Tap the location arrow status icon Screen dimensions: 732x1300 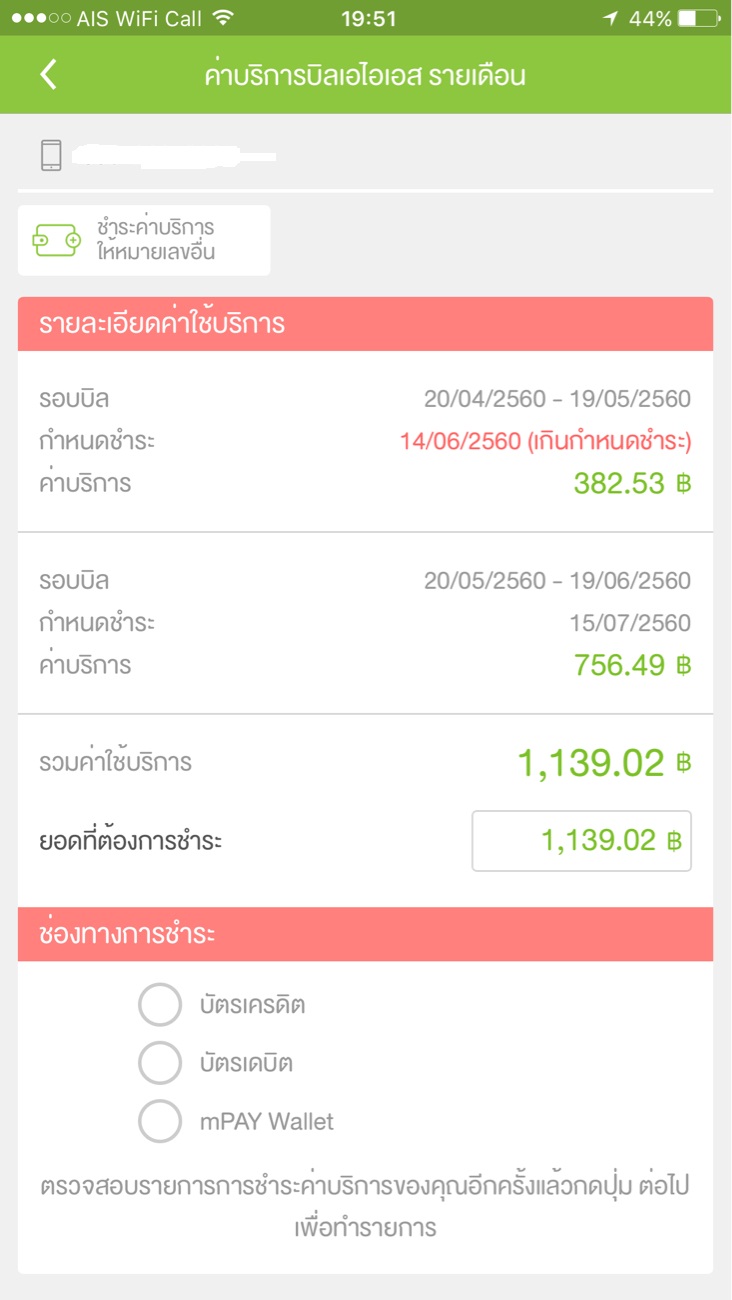(x=611, y=18)
